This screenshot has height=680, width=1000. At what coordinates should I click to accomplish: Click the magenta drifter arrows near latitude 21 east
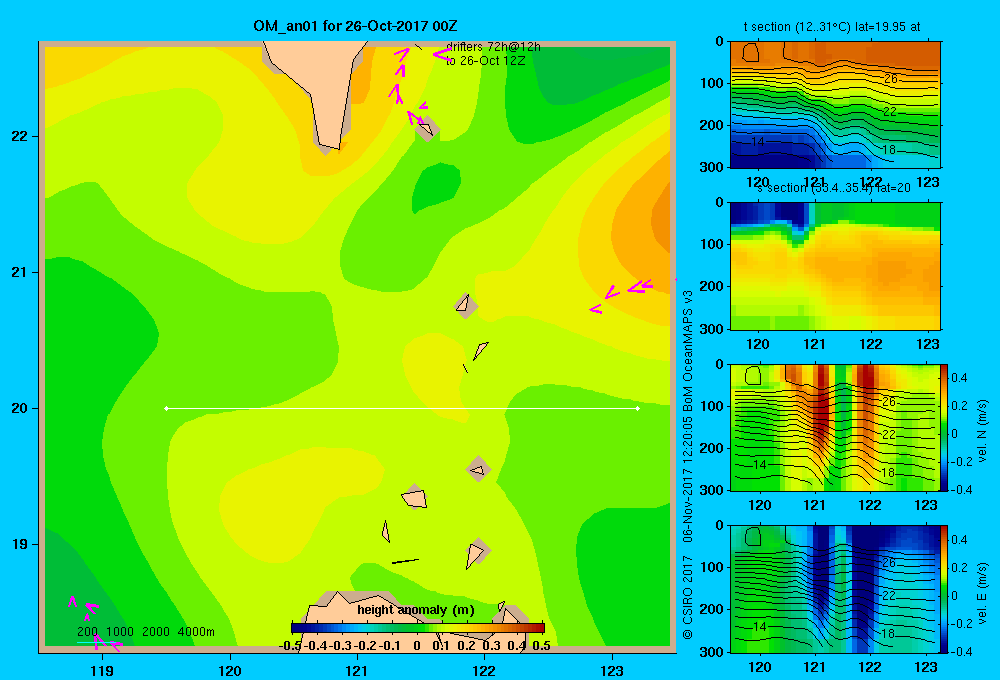(x=621, y=295)
